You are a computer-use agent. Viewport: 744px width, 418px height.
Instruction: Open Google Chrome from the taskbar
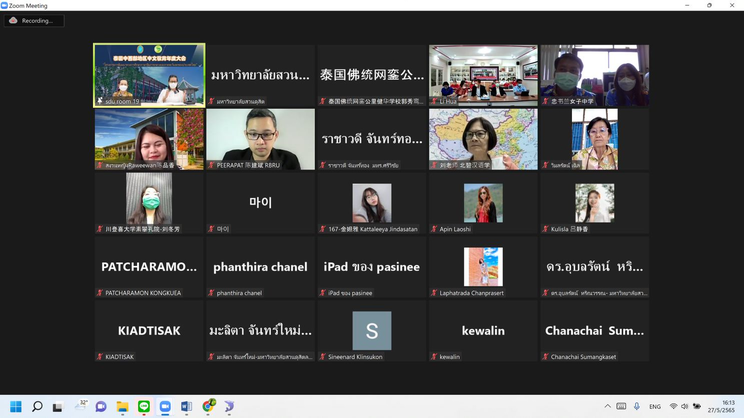coord(208,407)
